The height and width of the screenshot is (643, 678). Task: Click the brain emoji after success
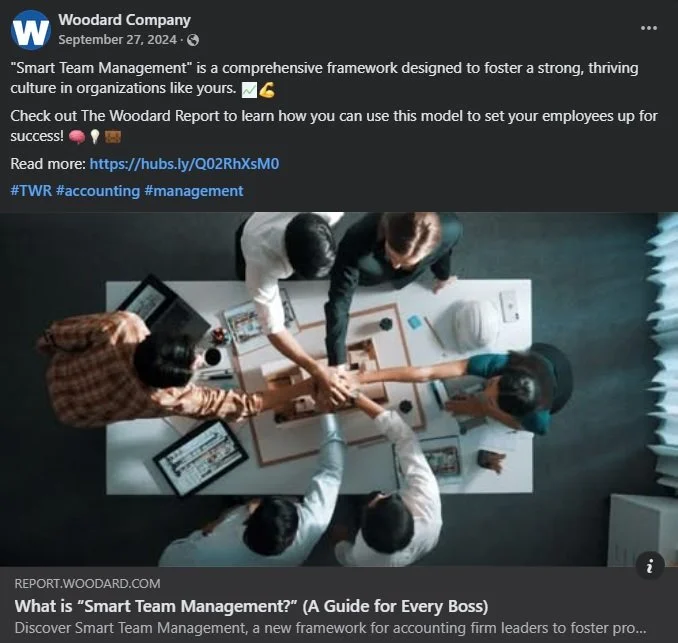[77, 137]
